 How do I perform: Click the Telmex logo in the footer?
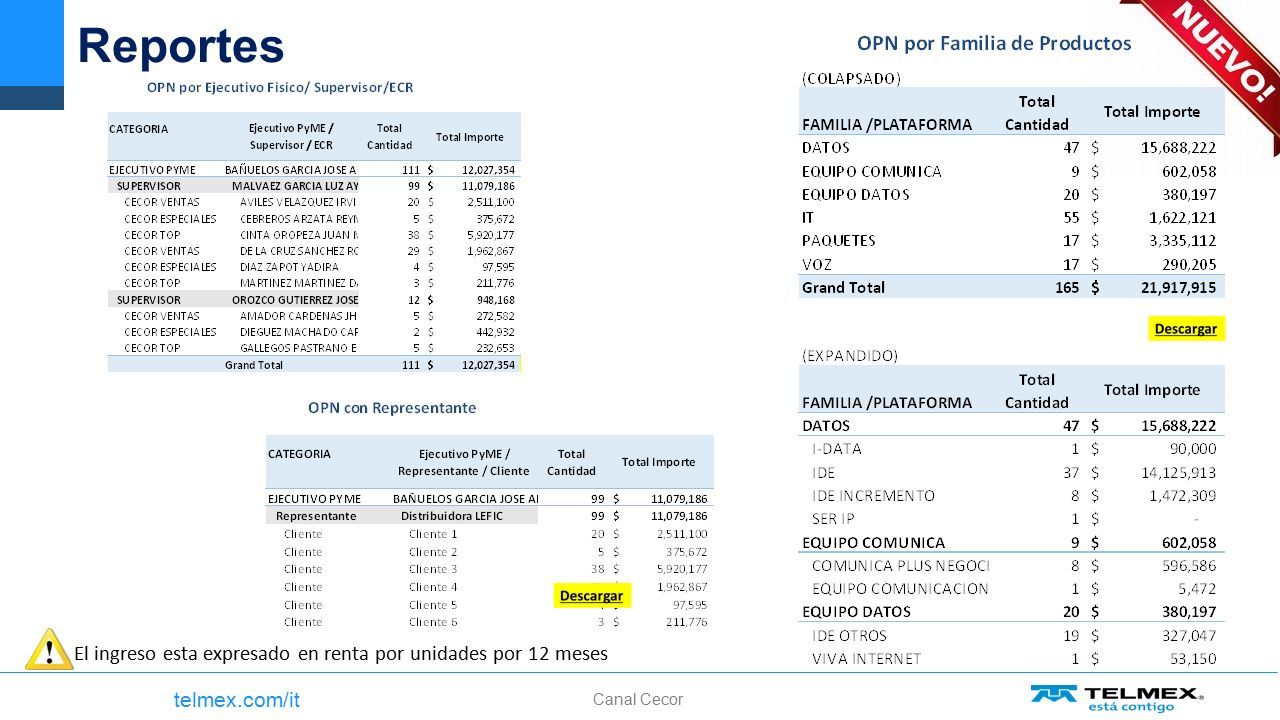[1116, 699]
